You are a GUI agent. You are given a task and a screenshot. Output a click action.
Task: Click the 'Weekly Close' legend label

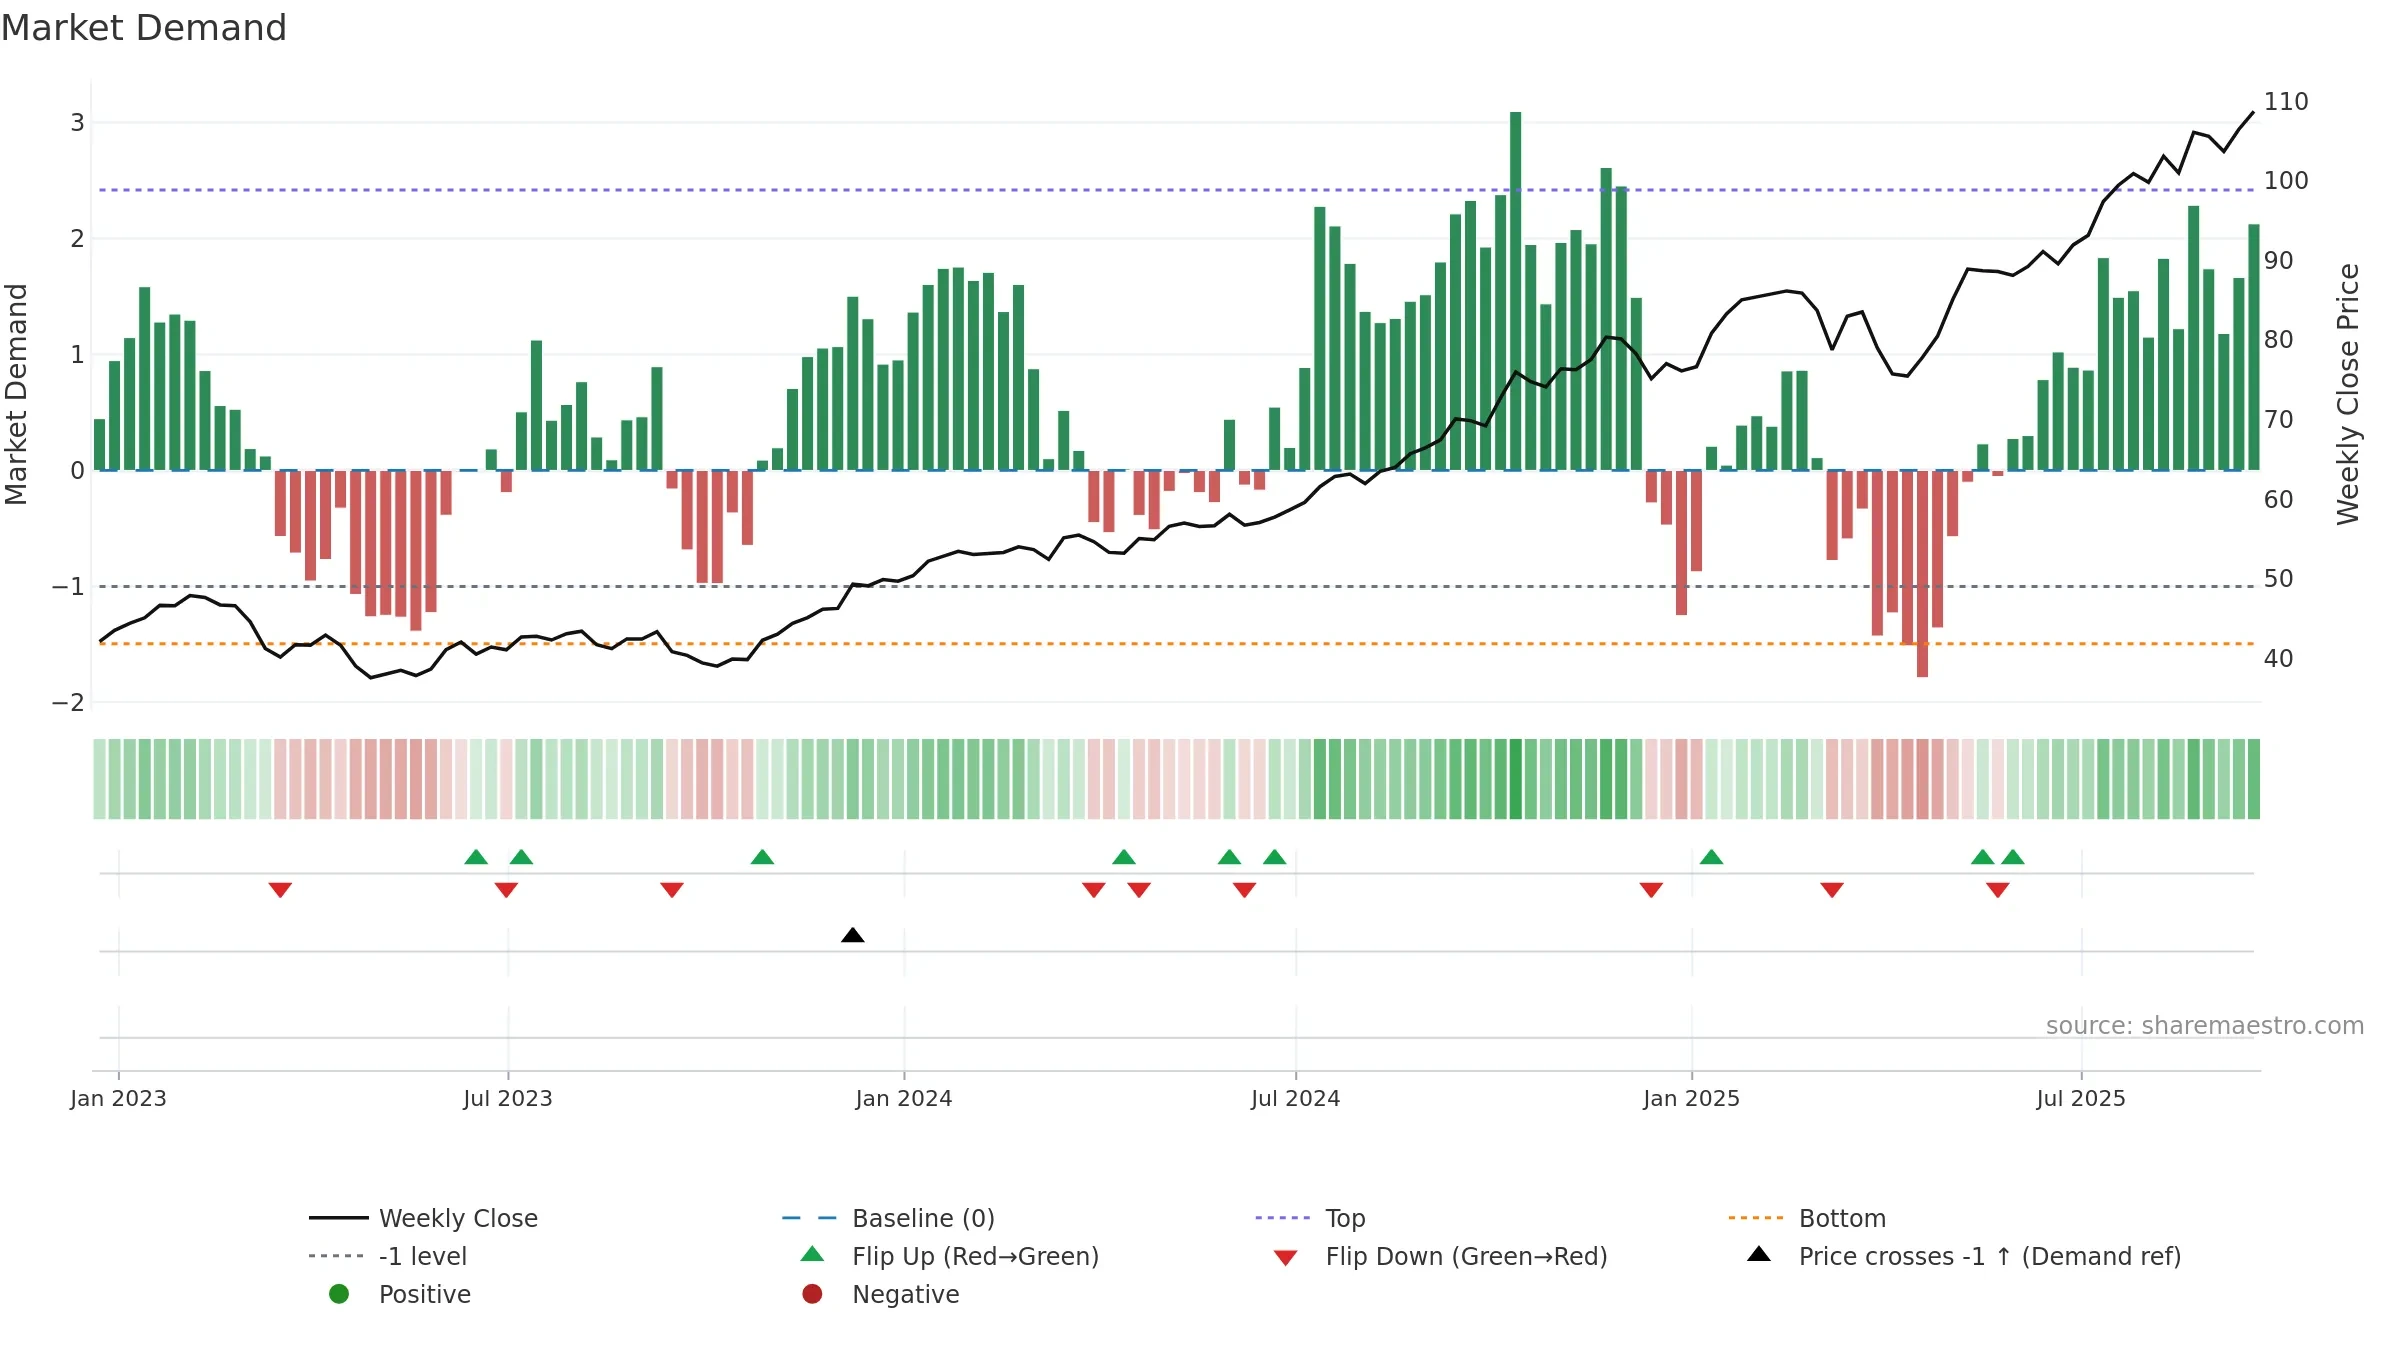click(458, 1218)
